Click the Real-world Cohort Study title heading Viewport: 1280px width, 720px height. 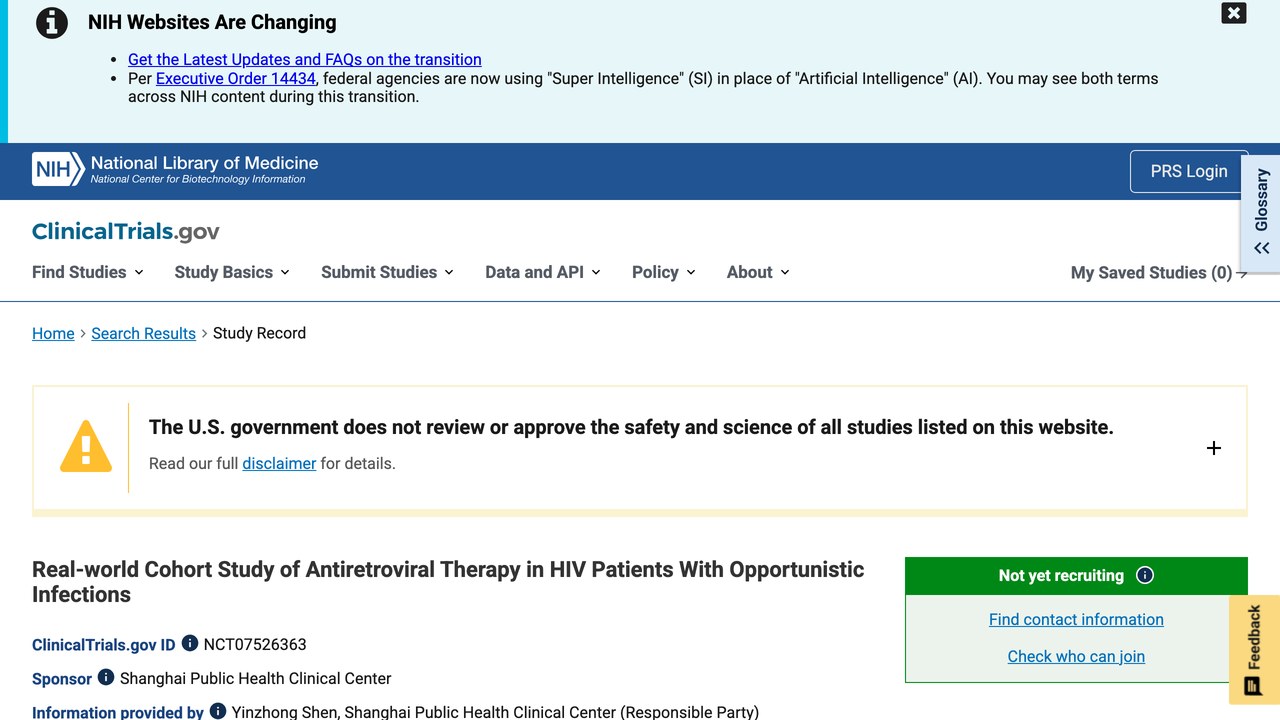point(448,582)
